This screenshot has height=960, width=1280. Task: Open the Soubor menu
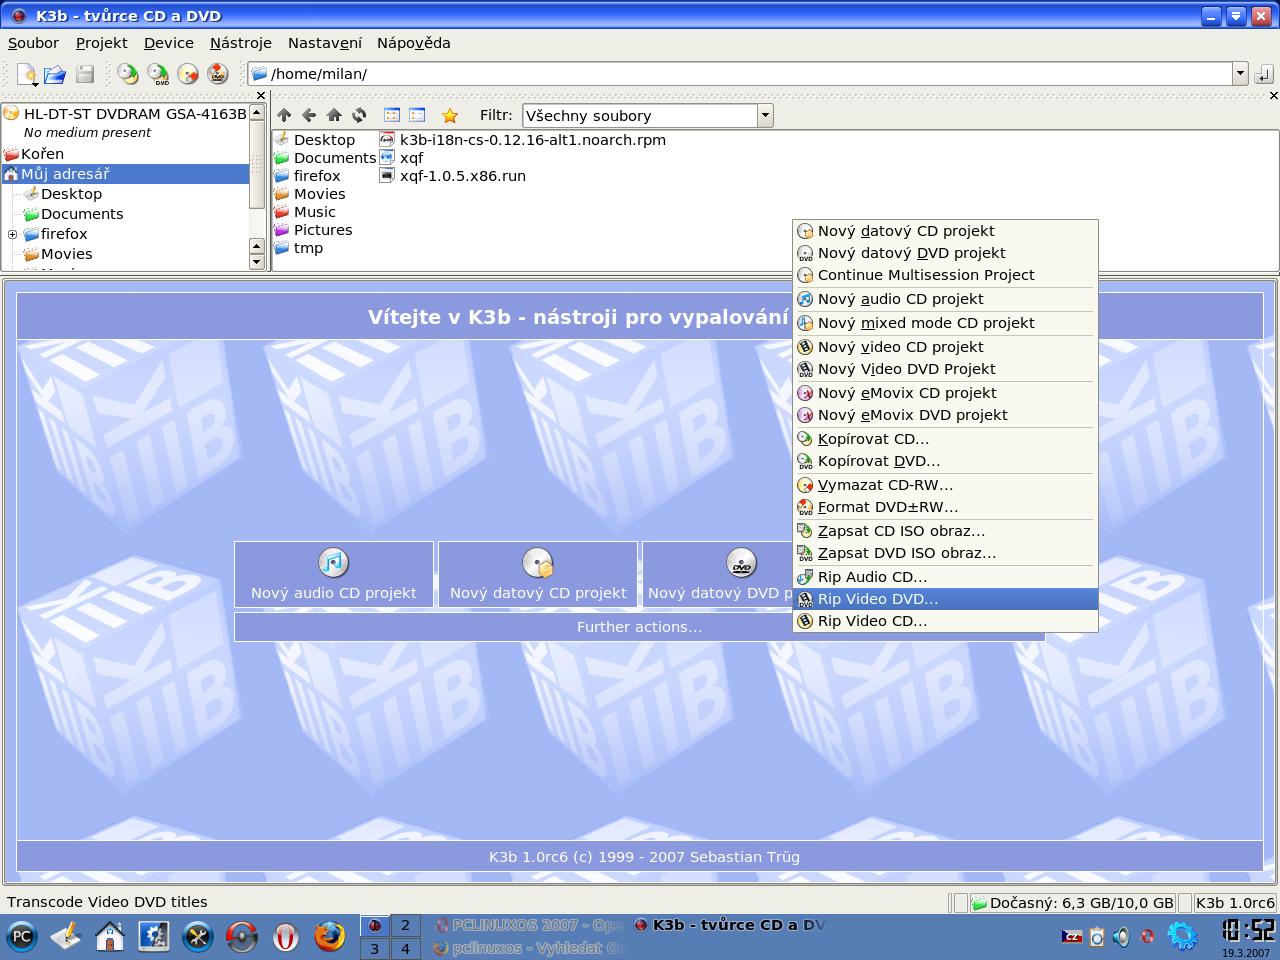coord(33,43)
